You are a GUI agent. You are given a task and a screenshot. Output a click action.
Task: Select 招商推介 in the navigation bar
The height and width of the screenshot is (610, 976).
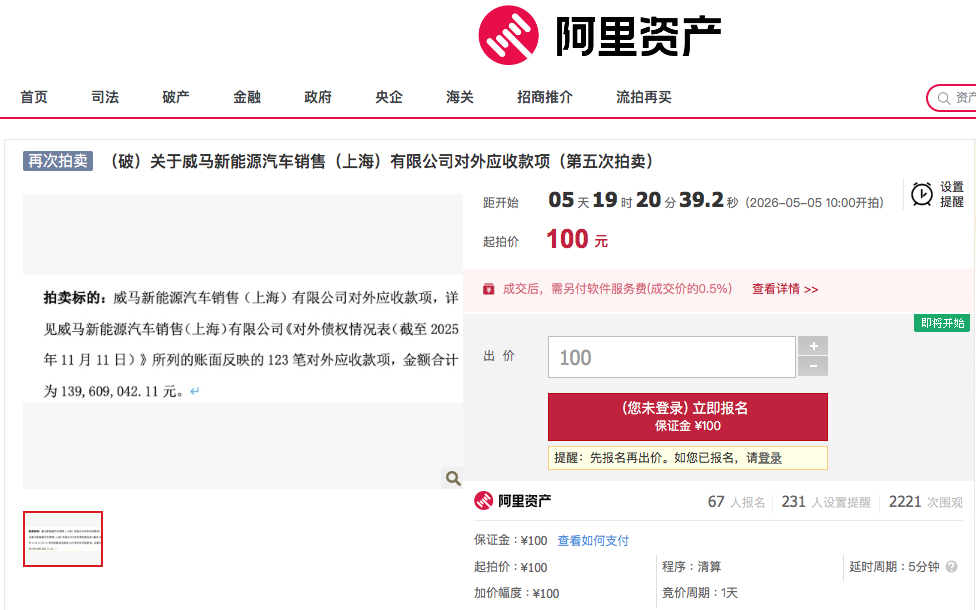tap(545, 97)
